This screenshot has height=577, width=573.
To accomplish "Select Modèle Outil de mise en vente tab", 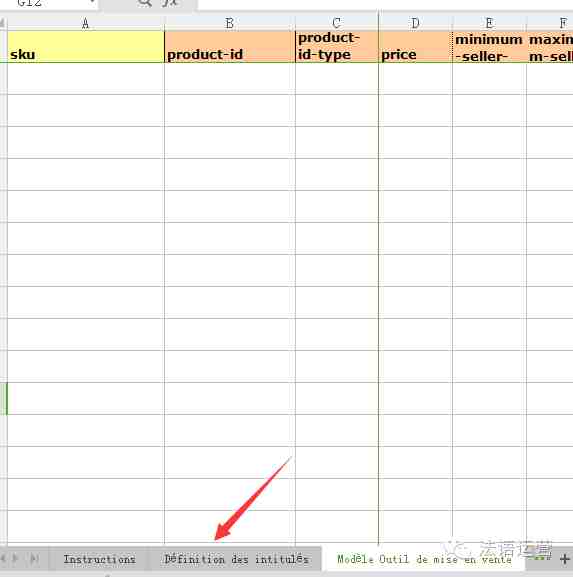I will pos(424,559).
